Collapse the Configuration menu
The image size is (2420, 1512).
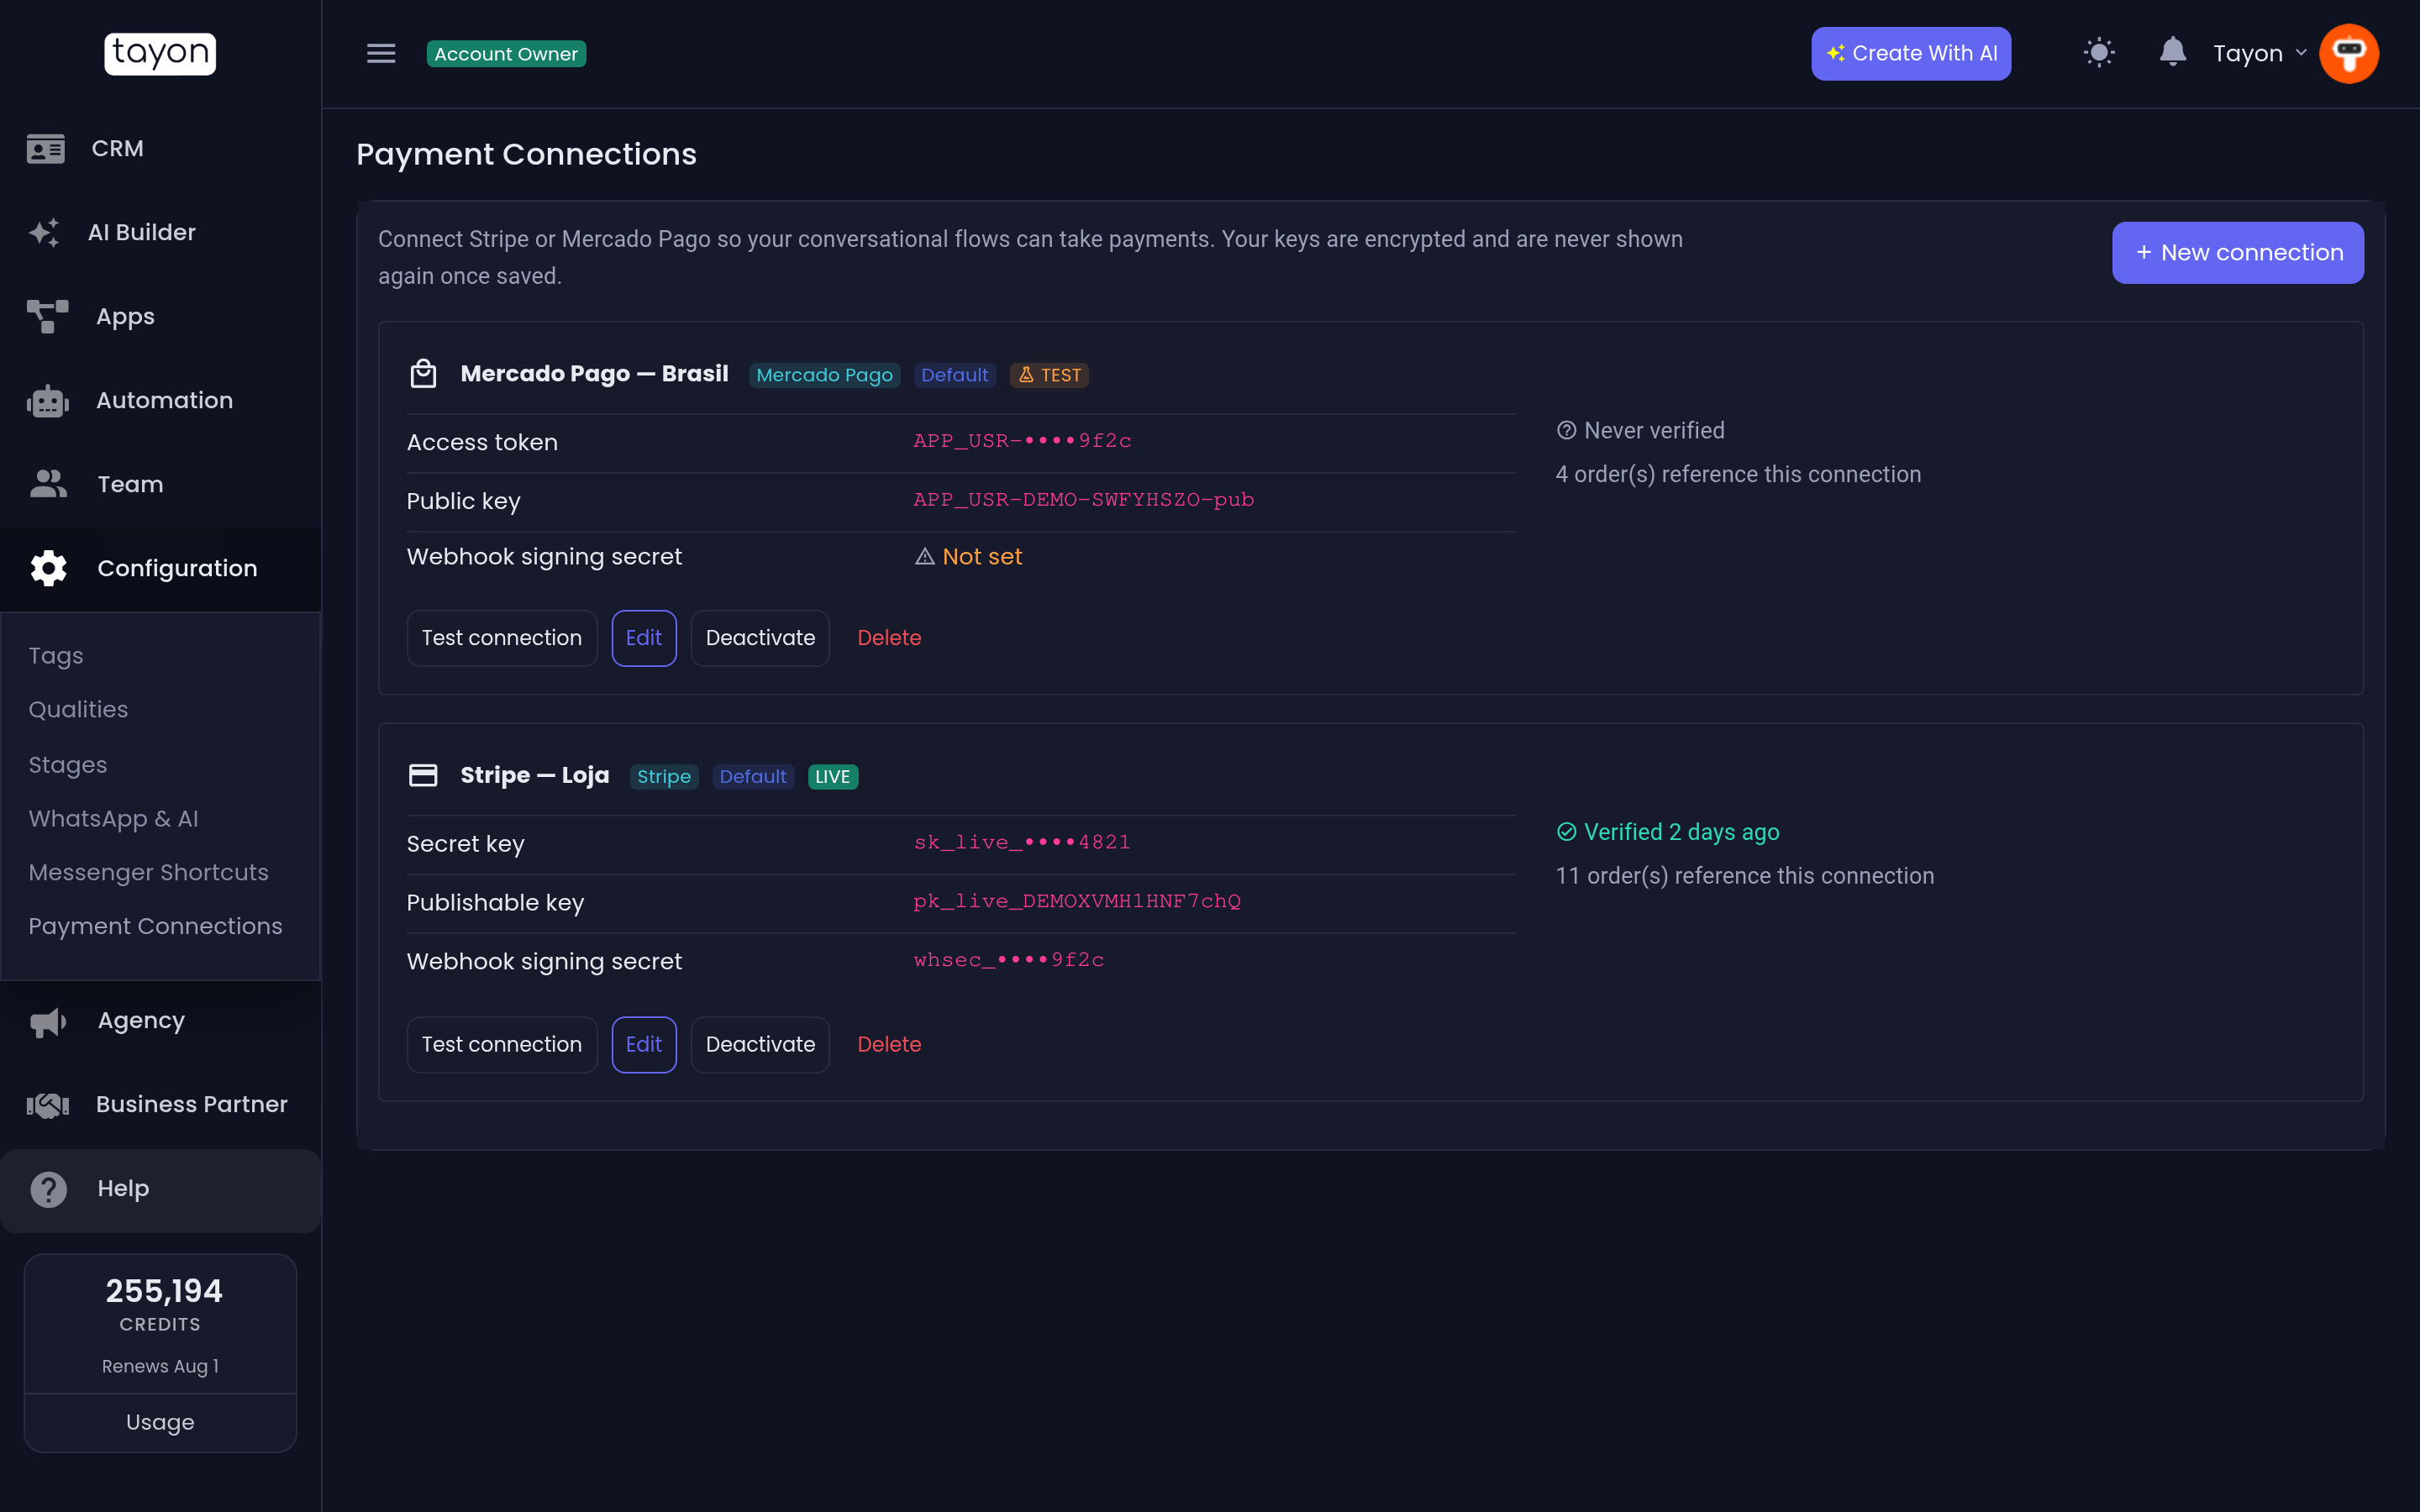[x=160, y=568]
